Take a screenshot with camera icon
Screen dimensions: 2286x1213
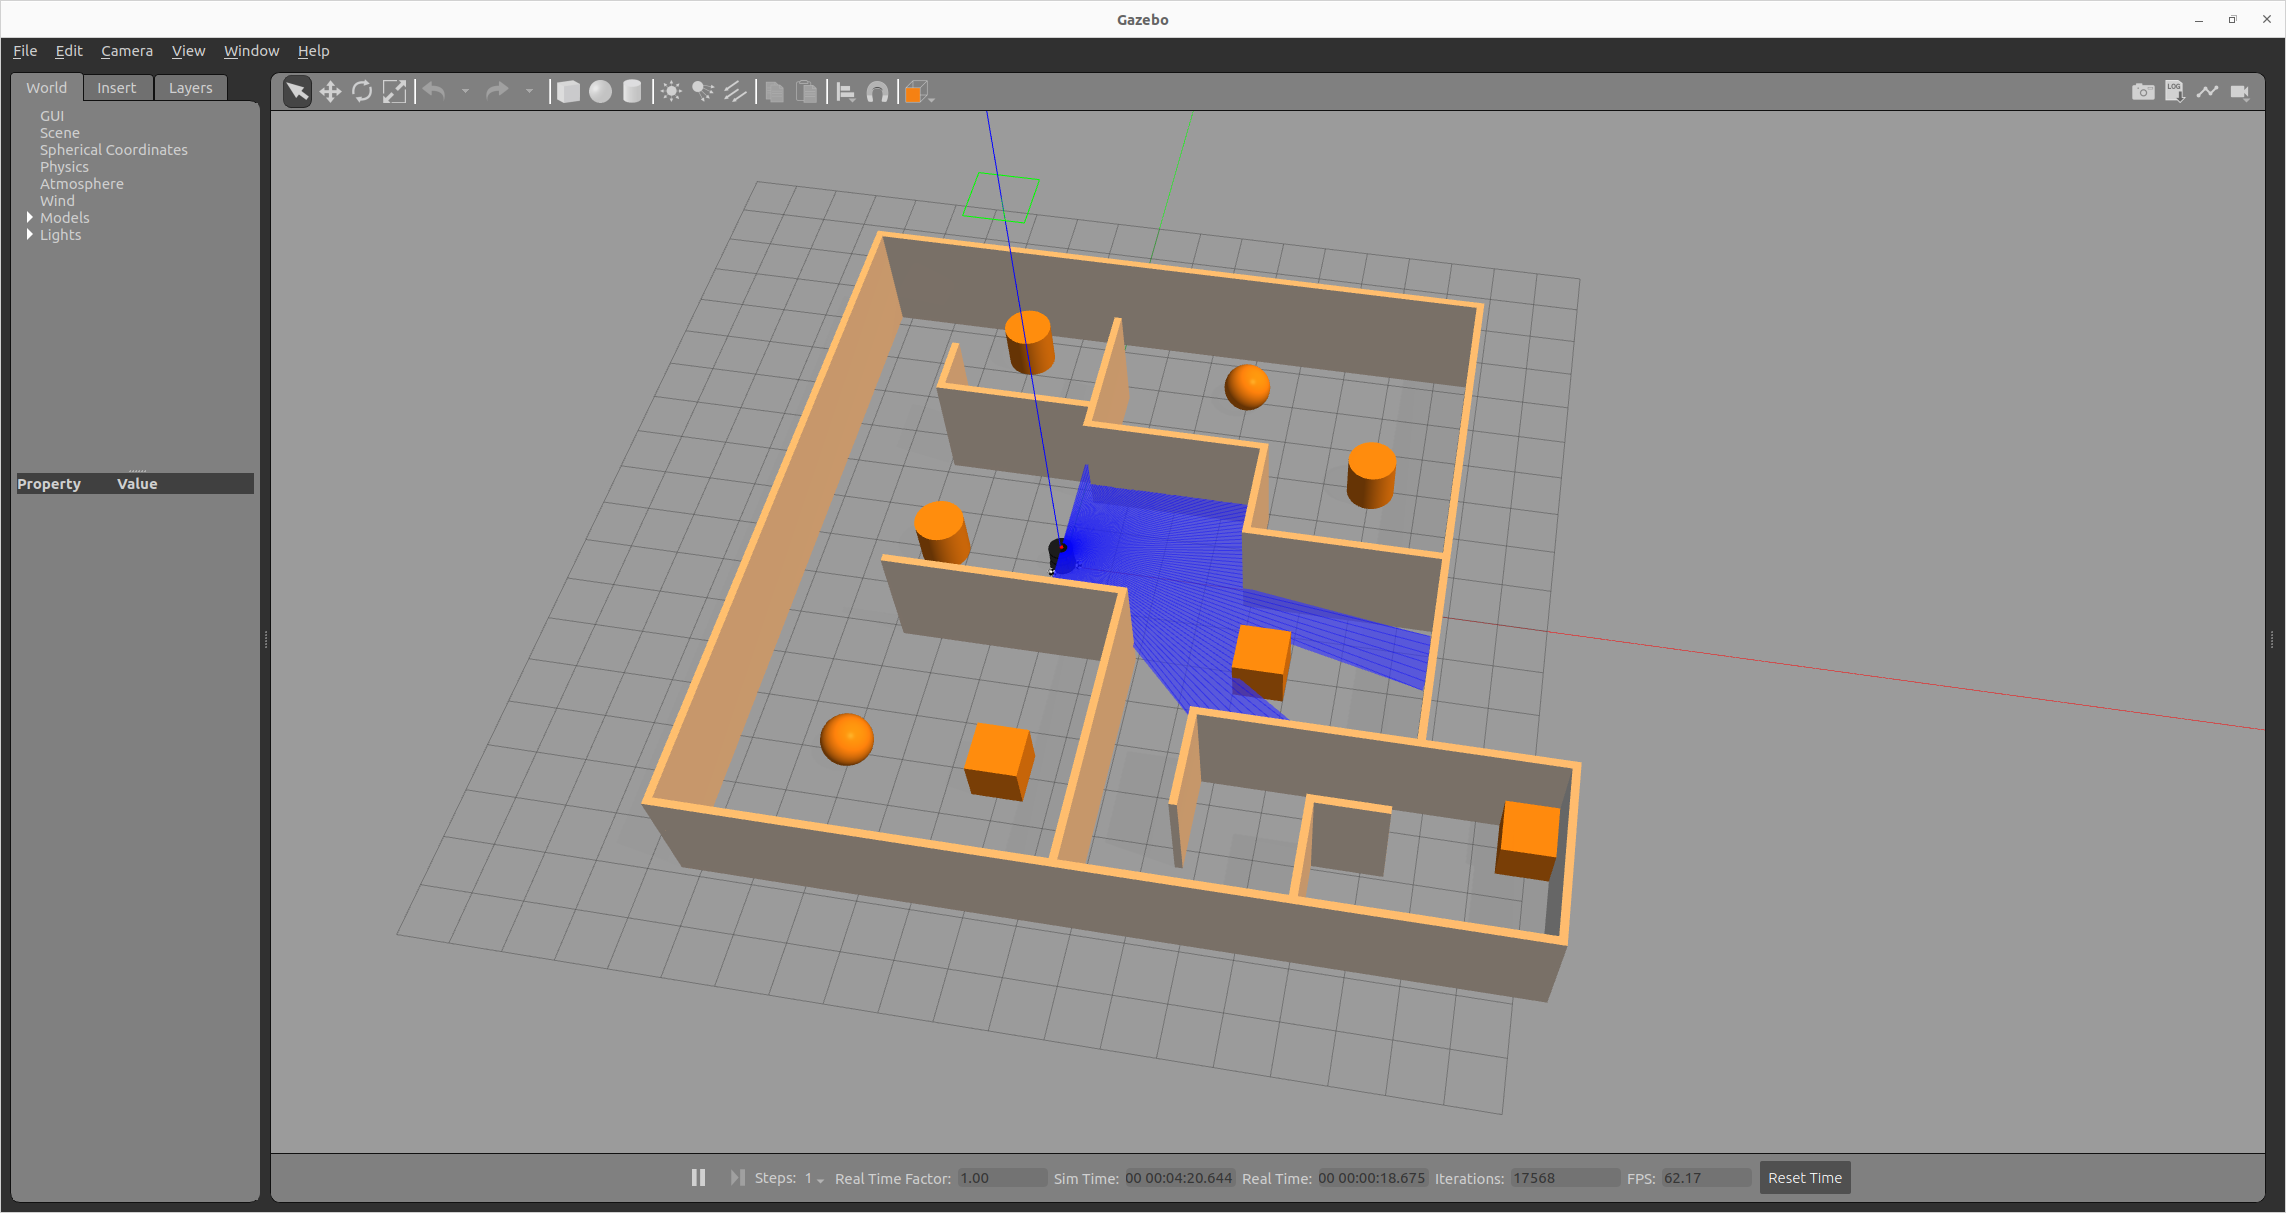[2143, 92]
